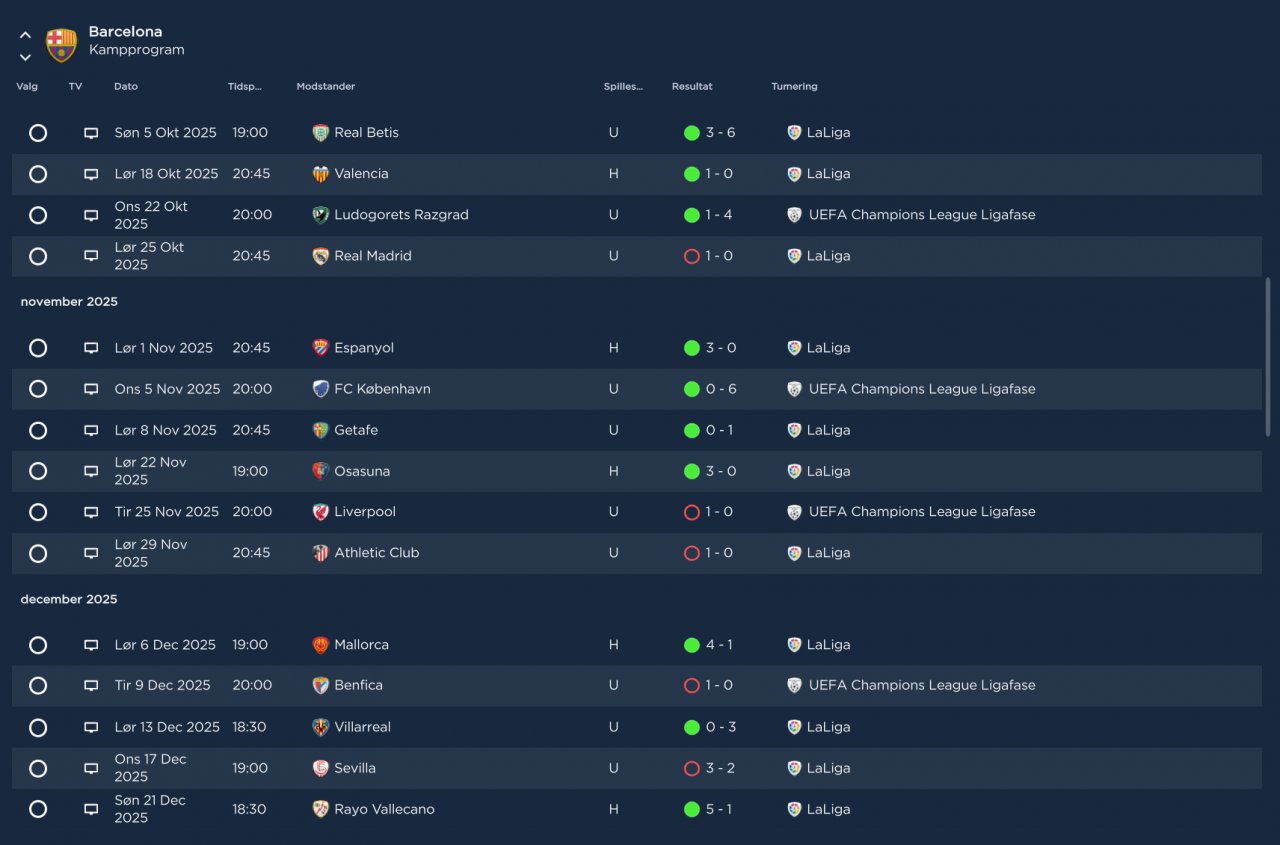Select the radio button for Valencia match

pyautogui.click(x=38, y=174)
